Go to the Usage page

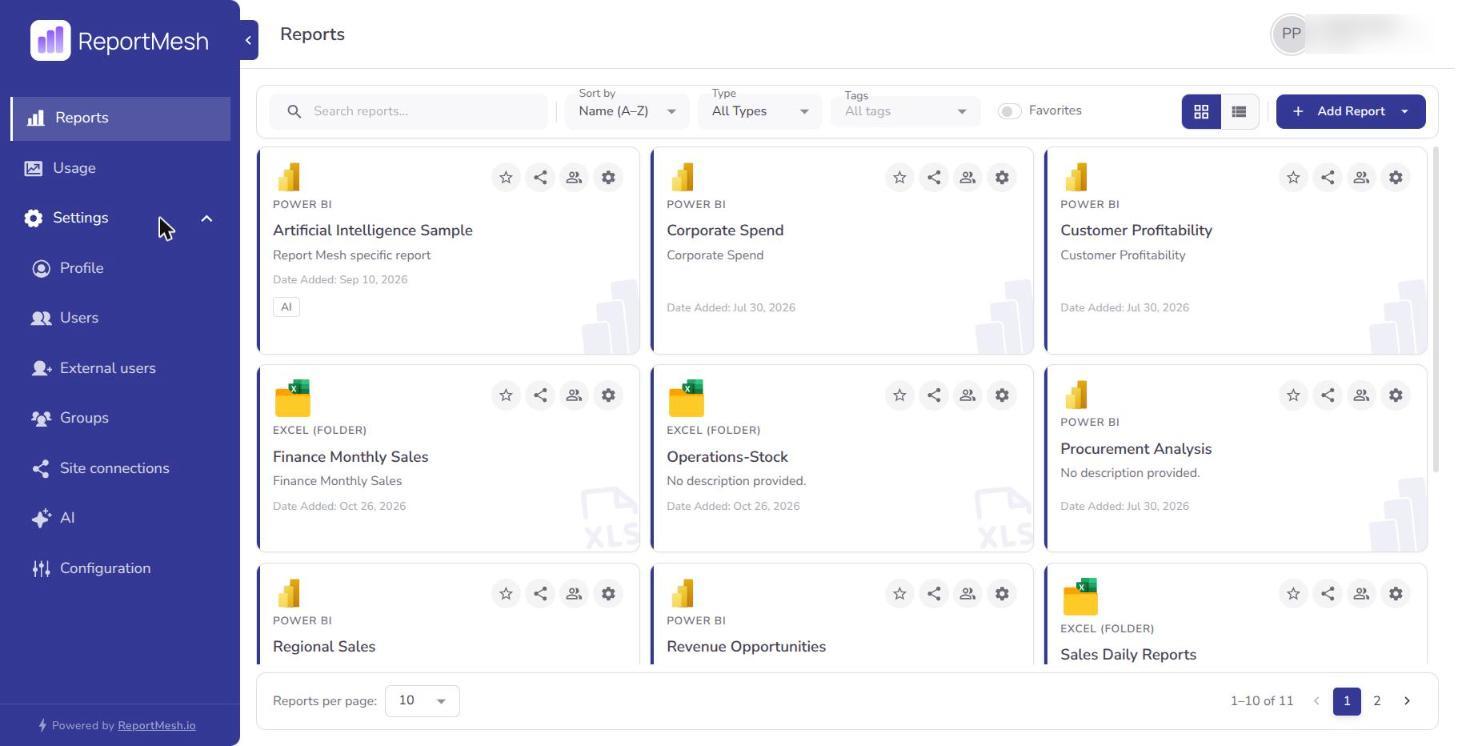tap(120, 168)
